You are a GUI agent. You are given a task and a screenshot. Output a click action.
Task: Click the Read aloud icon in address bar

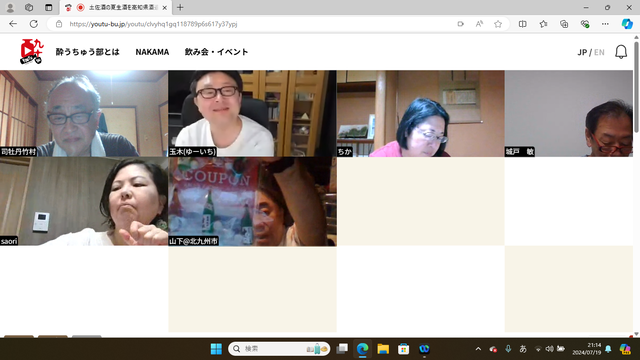pyautogui.click(x=479, y=24)
